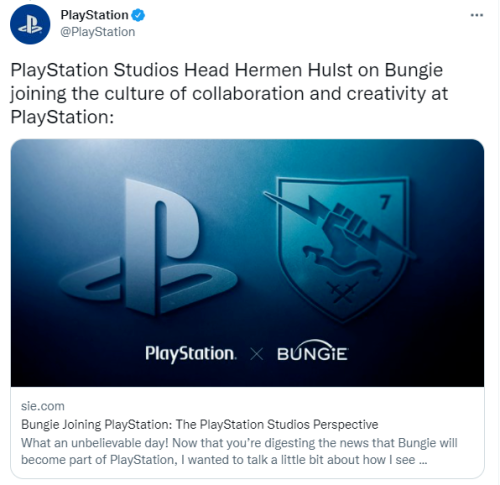Click the PlayStation wordmark in image

coord(191,354)
